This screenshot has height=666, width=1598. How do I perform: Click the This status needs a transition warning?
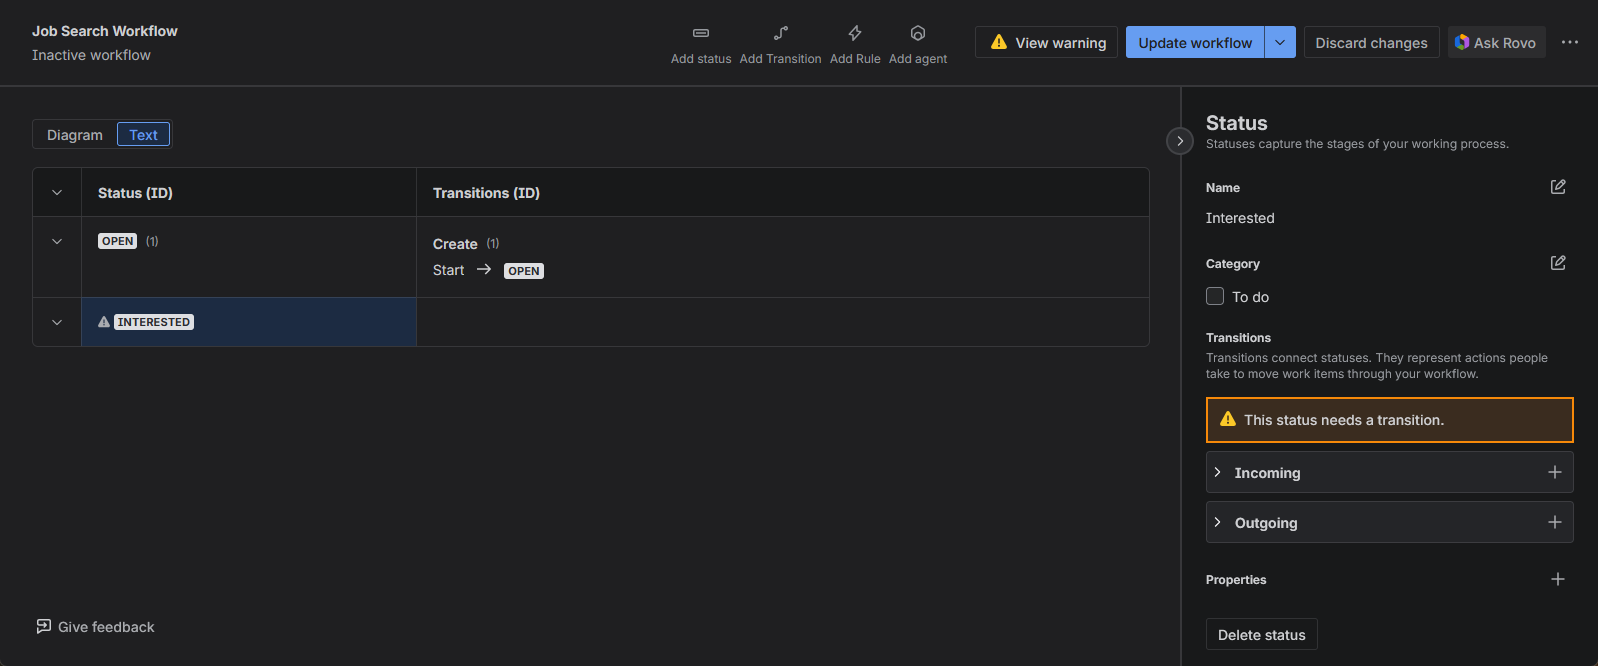coord(1390,420)
